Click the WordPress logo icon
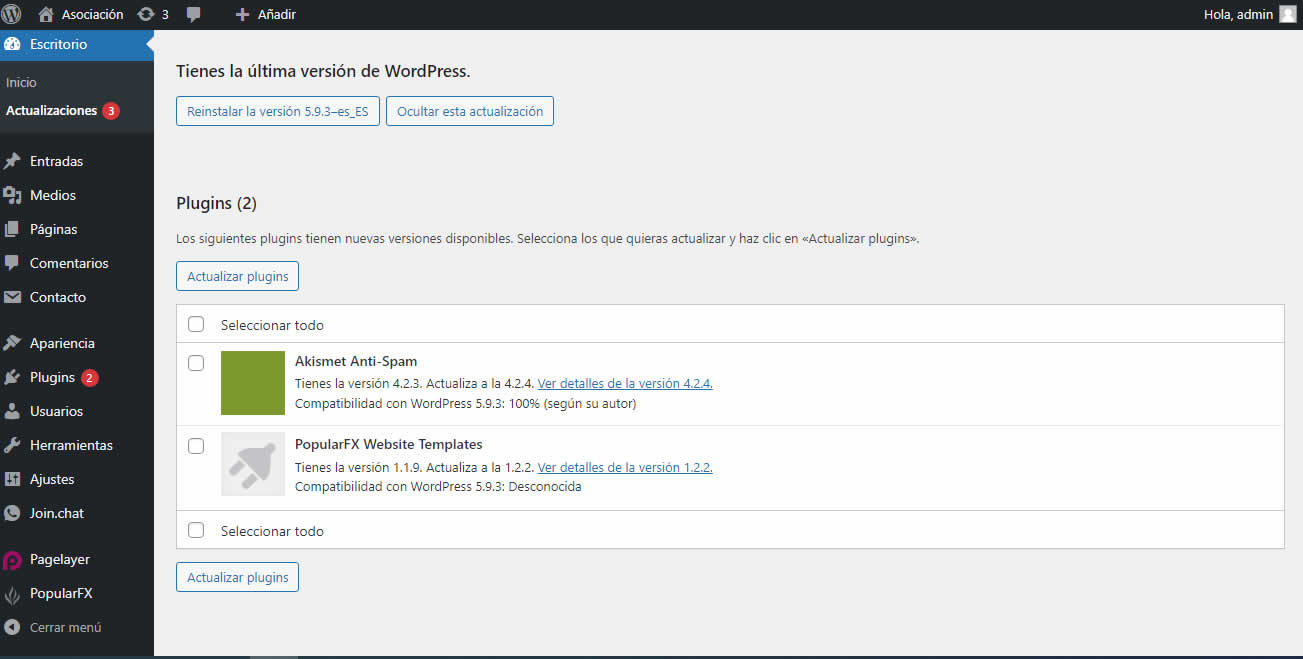Image resolution: width=1303 pixels, height=659 pixels. (12, 14)
